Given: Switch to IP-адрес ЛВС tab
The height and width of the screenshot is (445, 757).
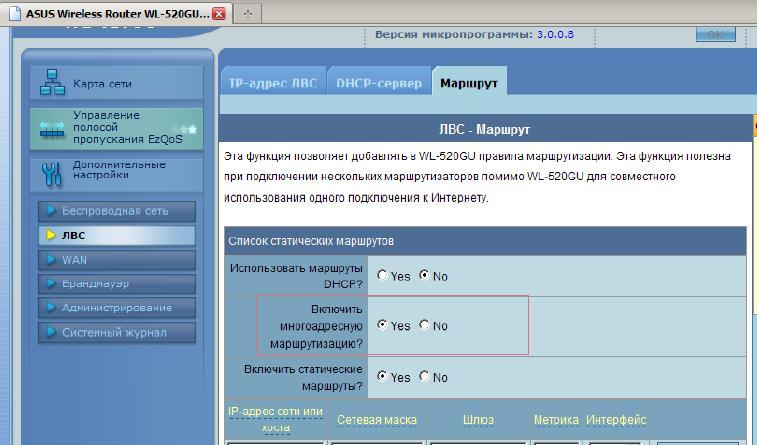Looking at the screenshot, I should pyautogui.click(x=273, y=82).
